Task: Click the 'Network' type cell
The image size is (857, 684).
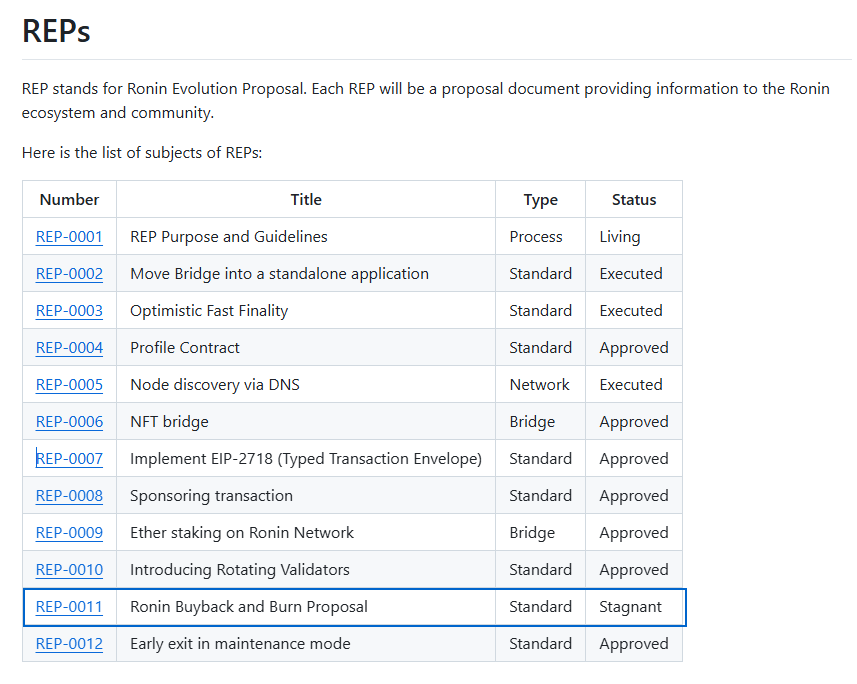Action: (539, 385)
